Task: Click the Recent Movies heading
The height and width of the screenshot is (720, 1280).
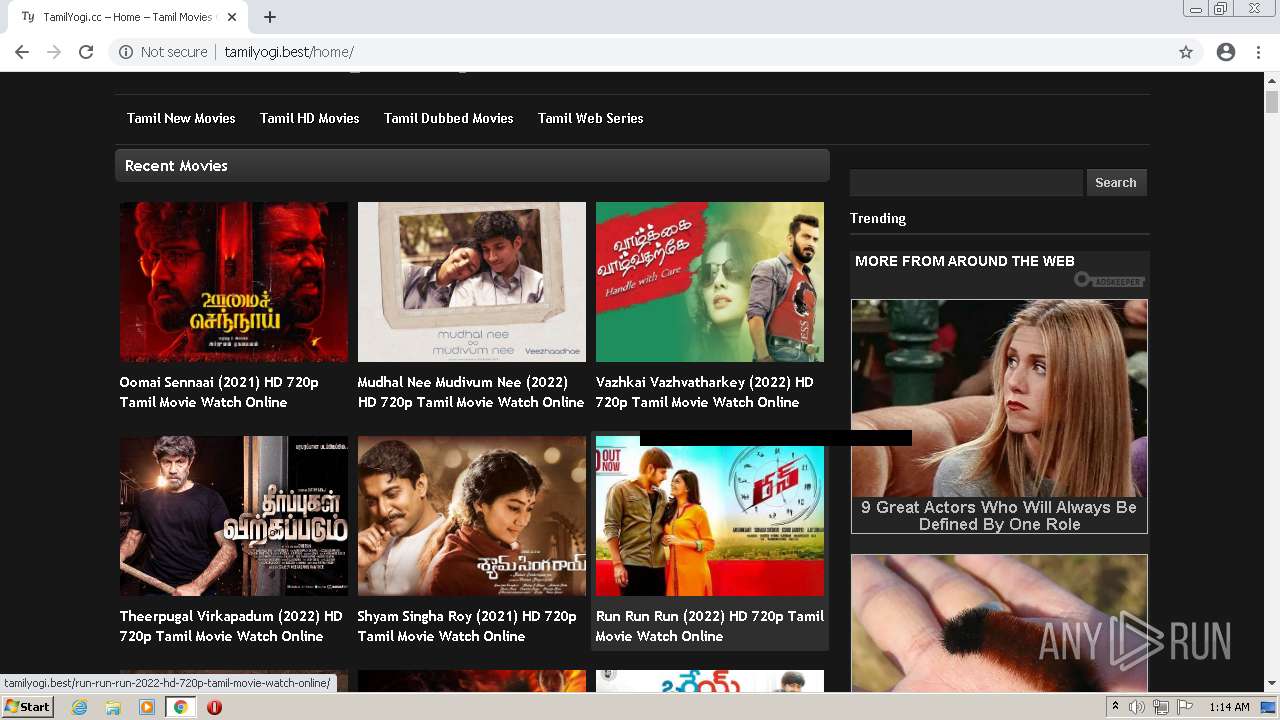Action: (x=176, y=166)
